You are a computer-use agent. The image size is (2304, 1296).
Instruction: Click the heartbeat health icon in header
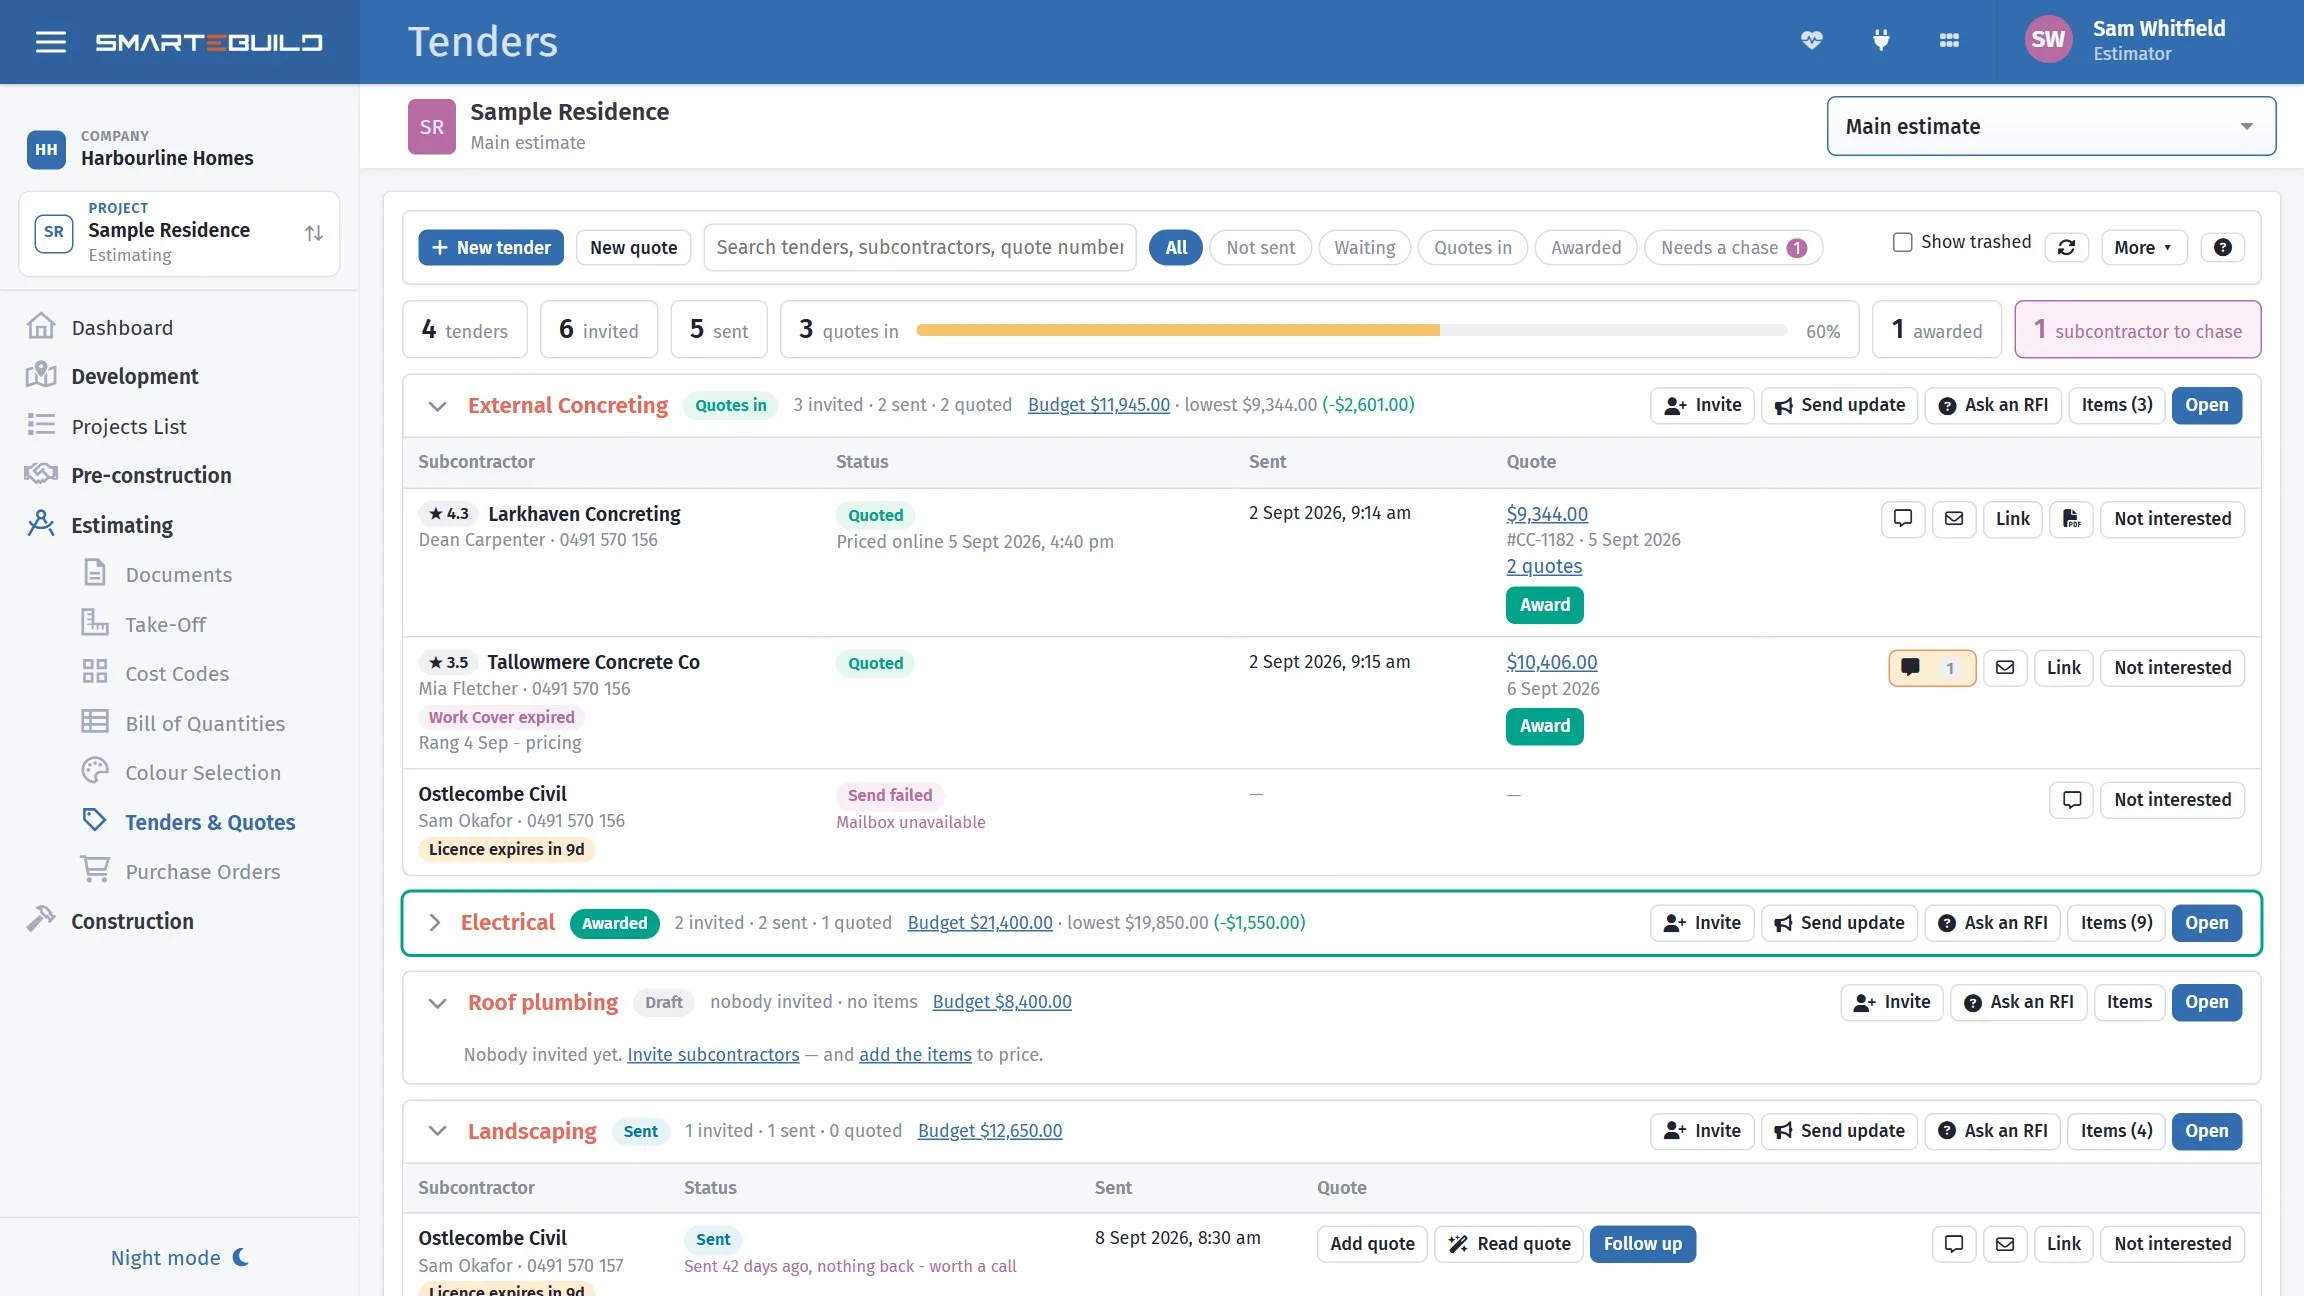[x=1811, y=41]
